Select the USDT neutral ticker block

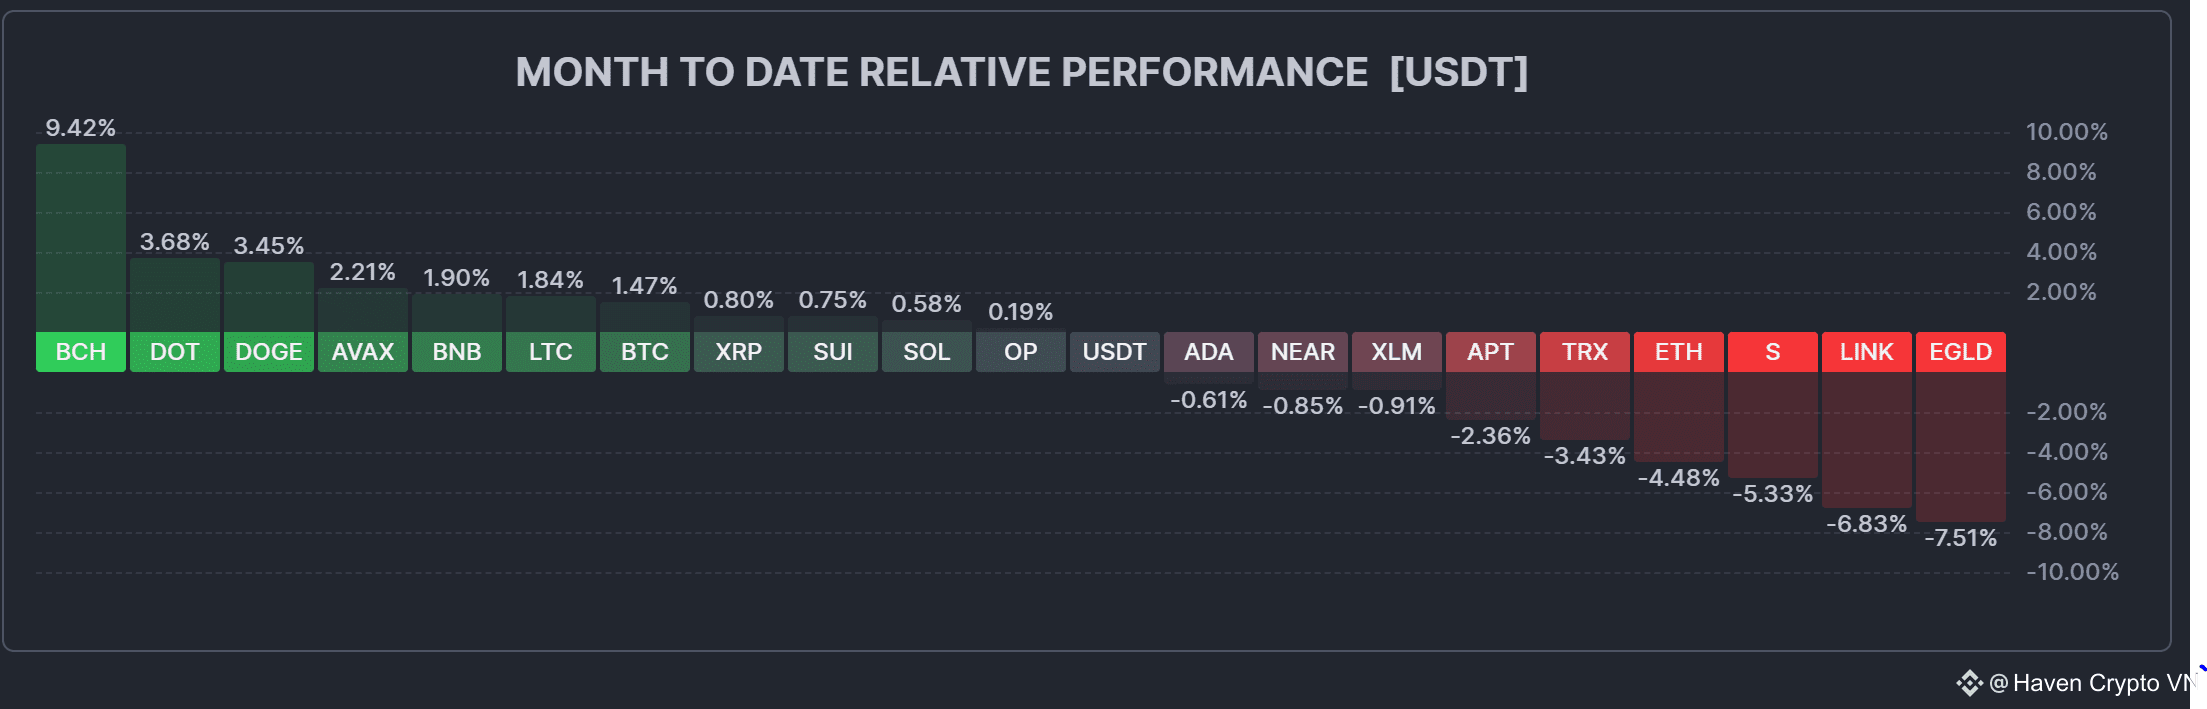click(x=1115, y=352)
